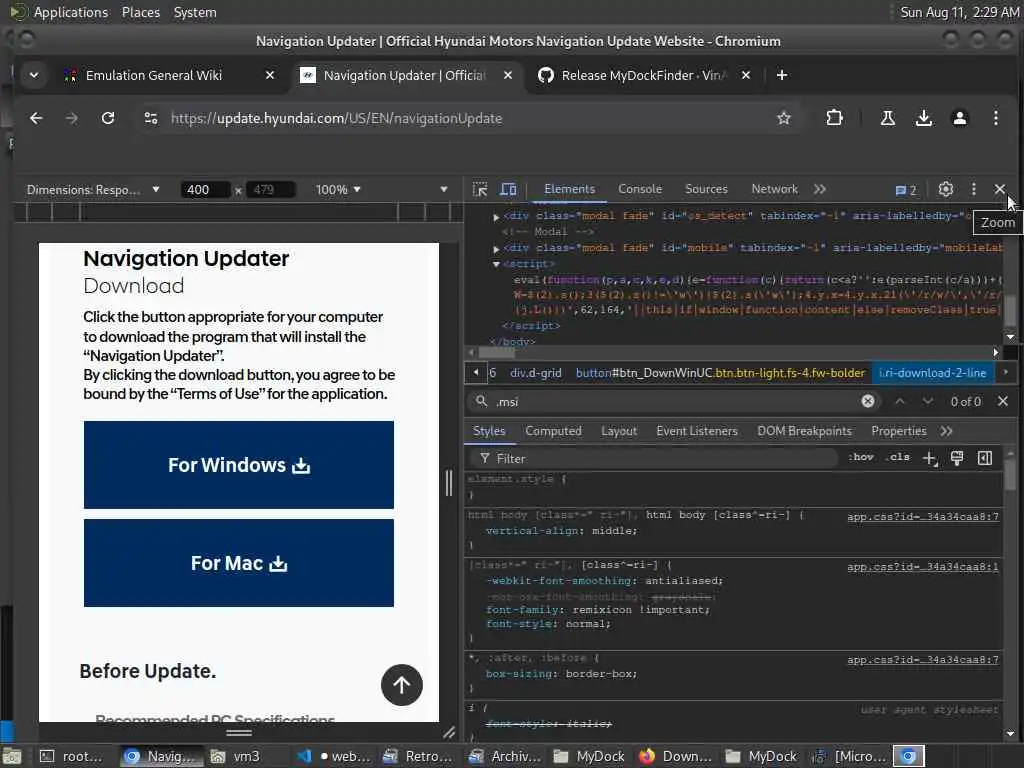Jump to next search result
Viewport: 1024px width, 768px height.
[x=927, y=401]
